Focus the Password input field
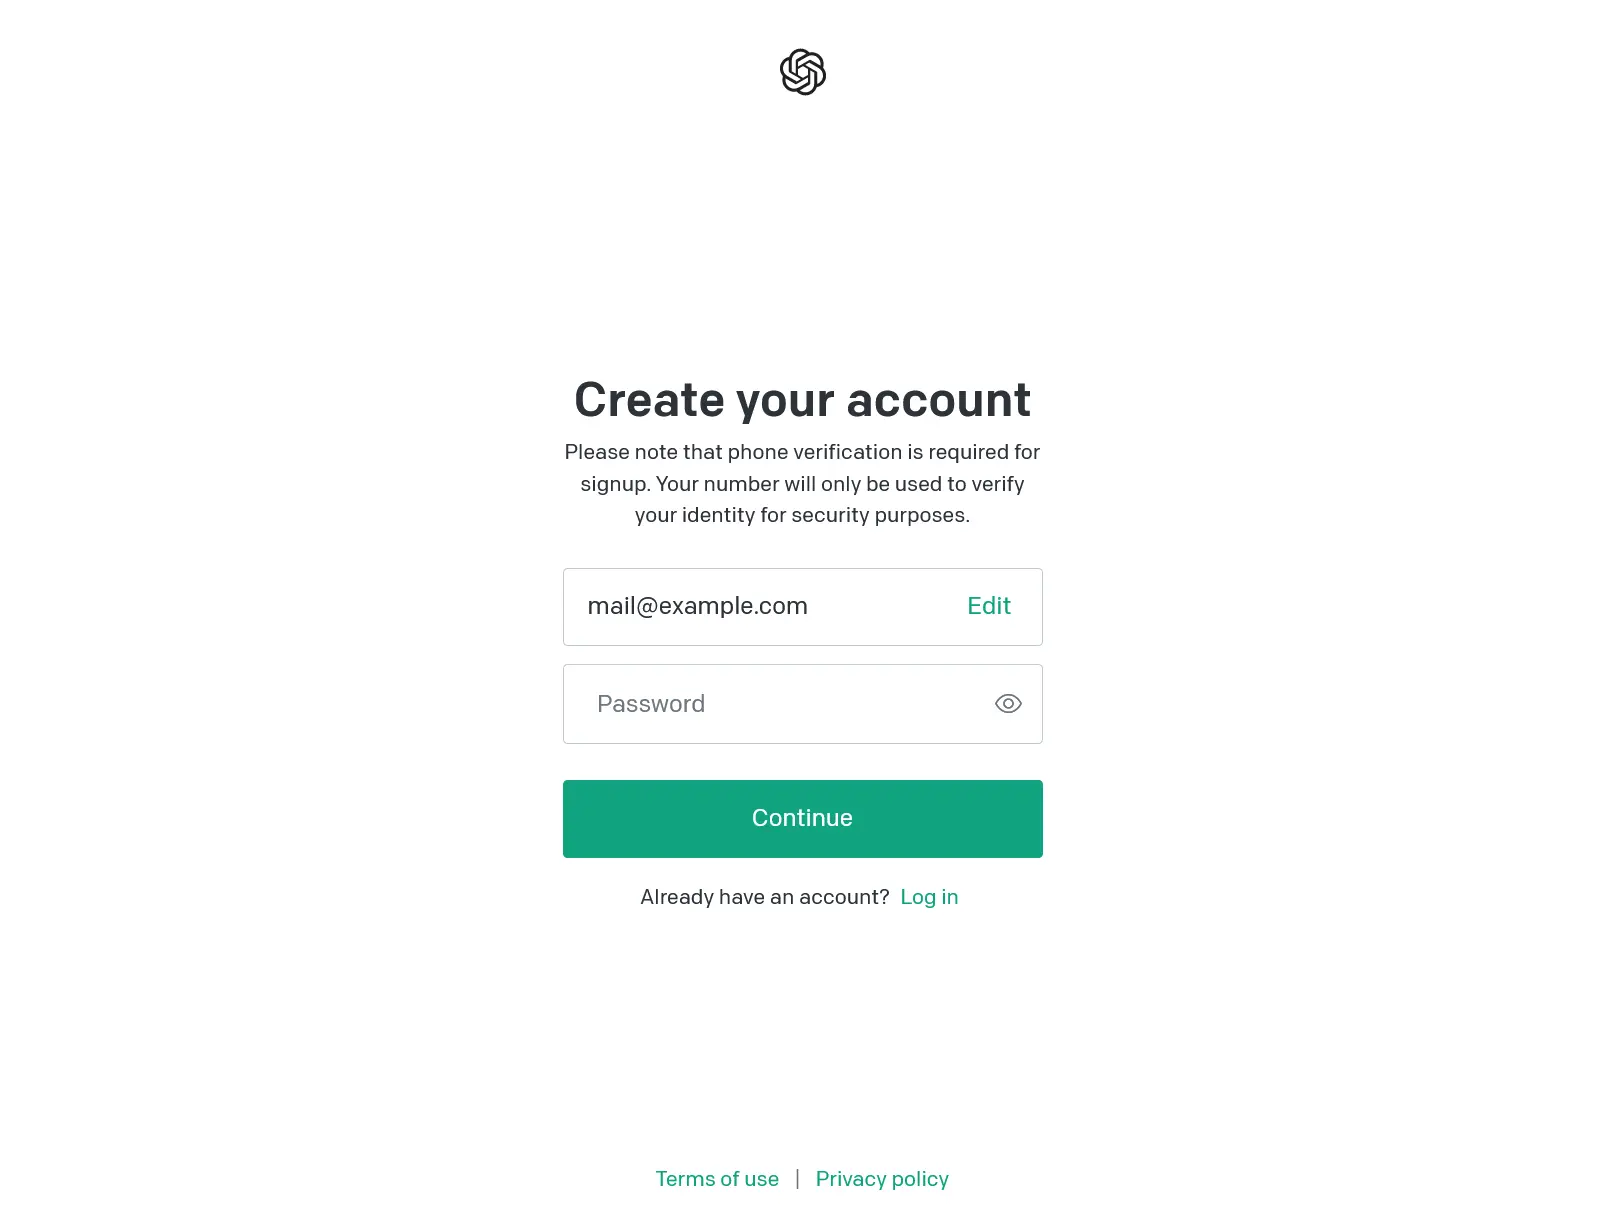This screenshot has height=1231, width=1605. 802,704
